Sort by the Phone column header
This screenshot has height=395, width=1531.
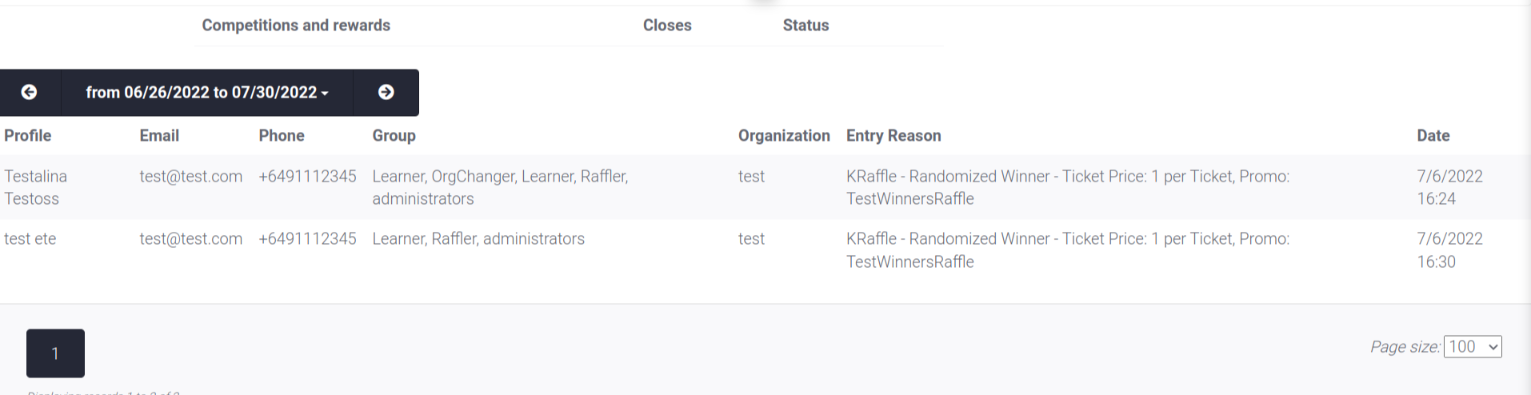click(x=282, y=136)
